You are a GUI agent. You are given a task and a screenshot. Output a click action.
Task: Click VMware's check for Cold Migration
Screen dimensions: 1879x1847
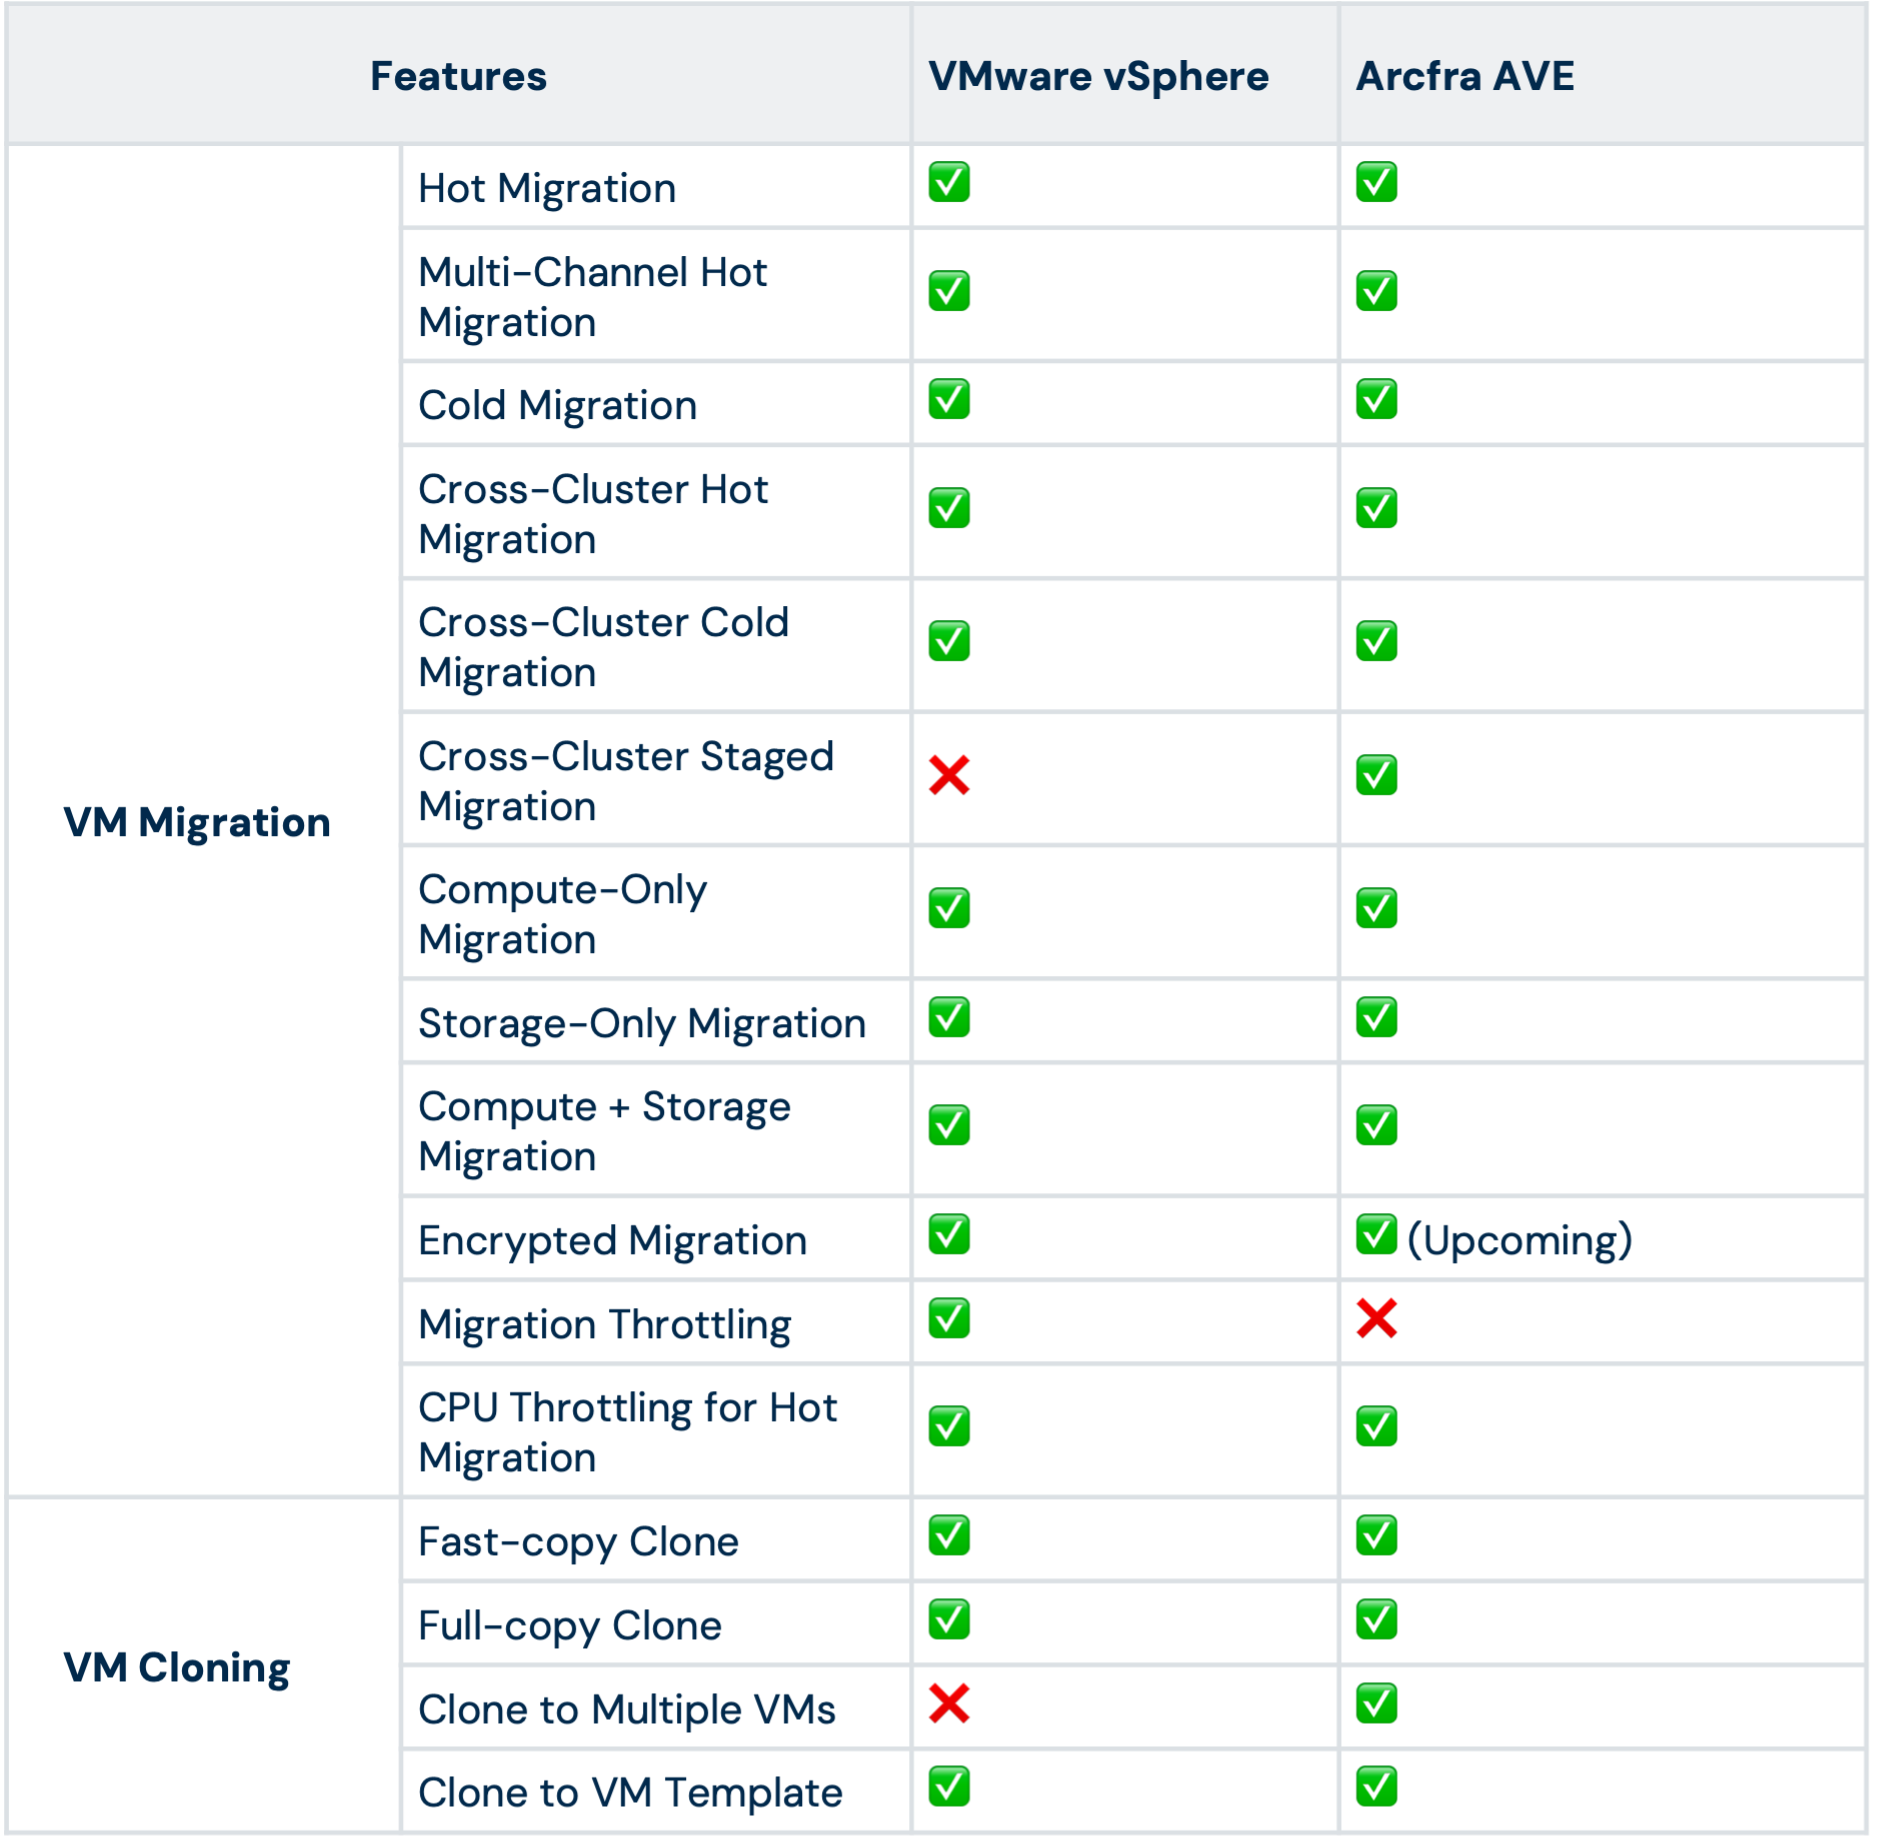[949, 399]
